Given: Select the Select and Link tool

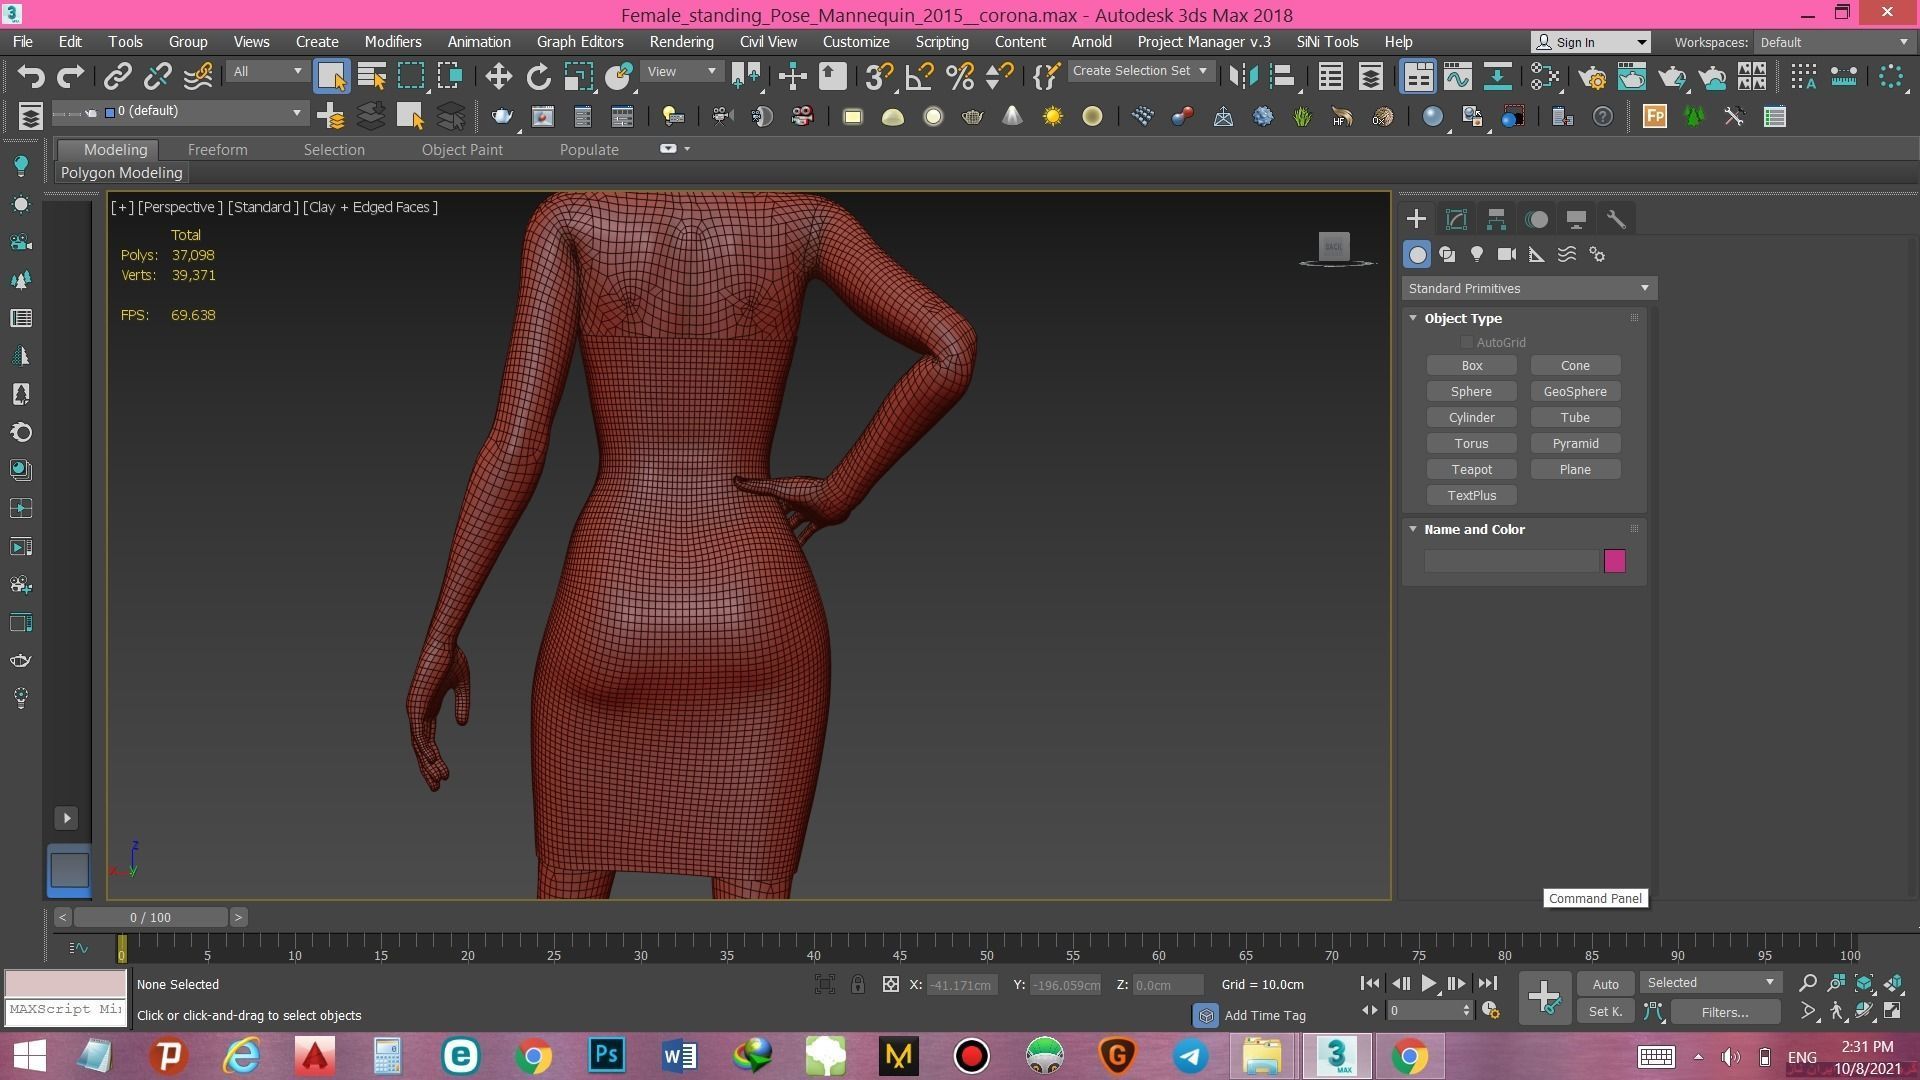Looking at the screenshot, I should click(118, 76).
